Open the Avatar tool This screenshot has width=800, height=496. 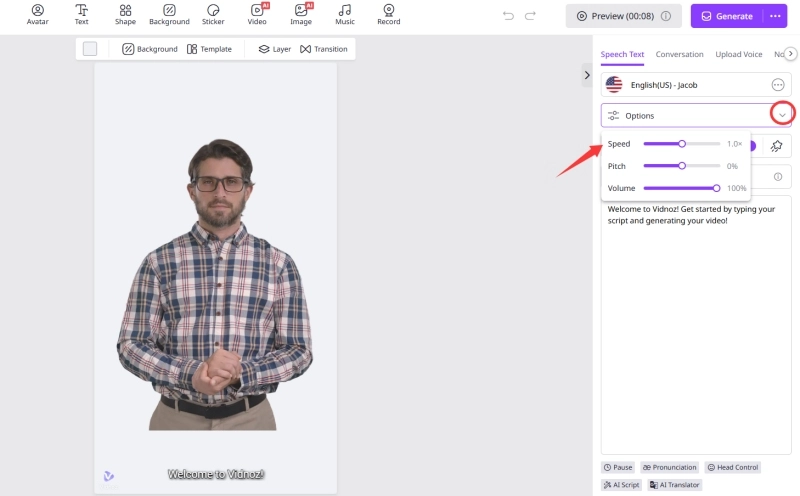click(x=37, y=14)
